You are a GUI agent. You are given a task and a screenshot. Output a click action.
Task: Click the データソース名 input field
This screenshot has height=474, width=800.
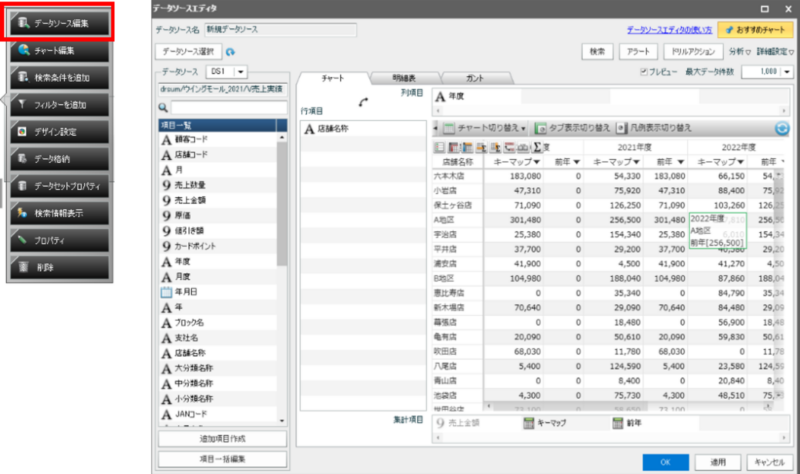coord(281,30)
